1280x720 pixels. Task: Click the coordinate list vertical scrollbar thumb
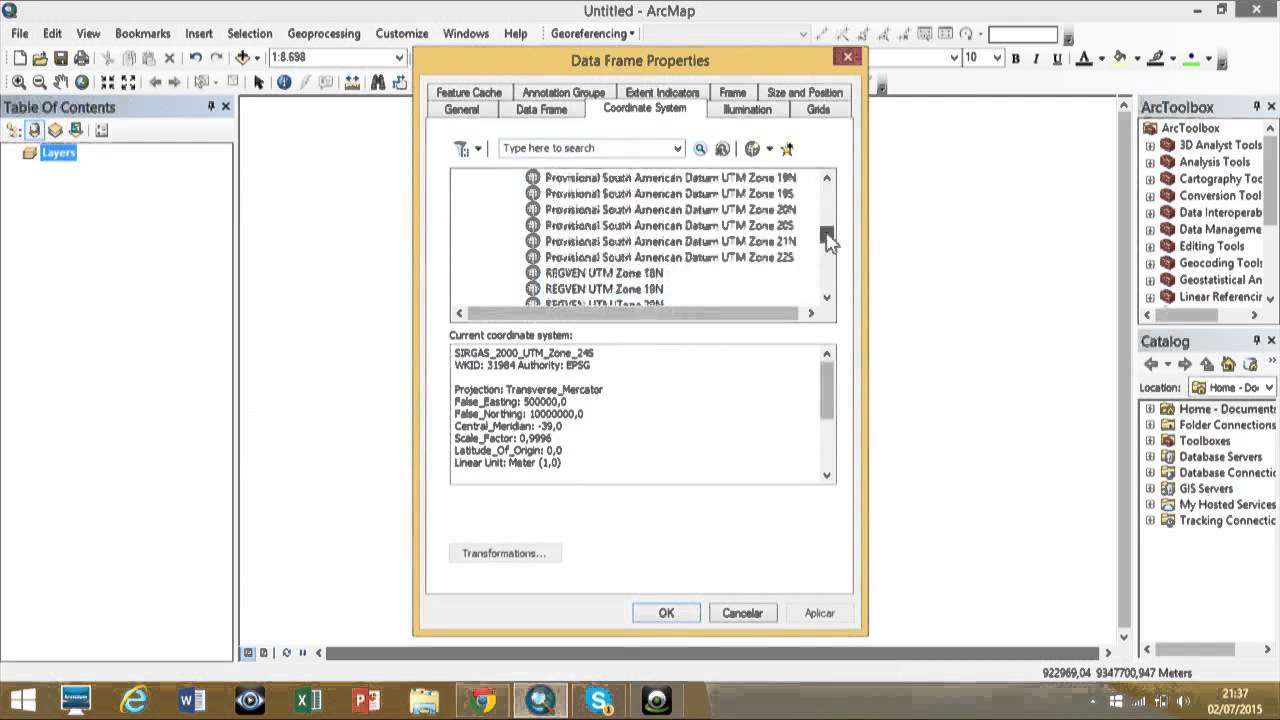[x=826, y=234]
